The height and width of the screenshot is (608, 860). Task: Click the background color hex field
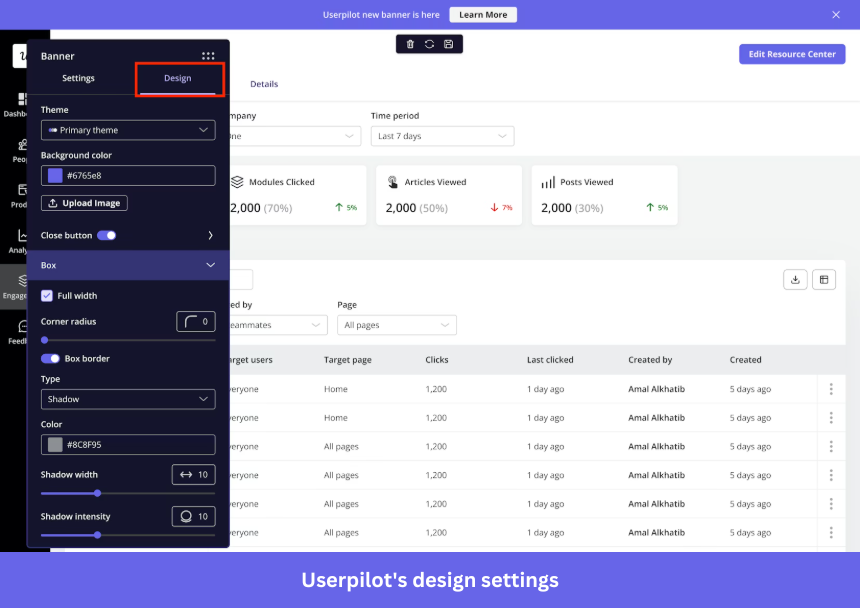[128, 175]
